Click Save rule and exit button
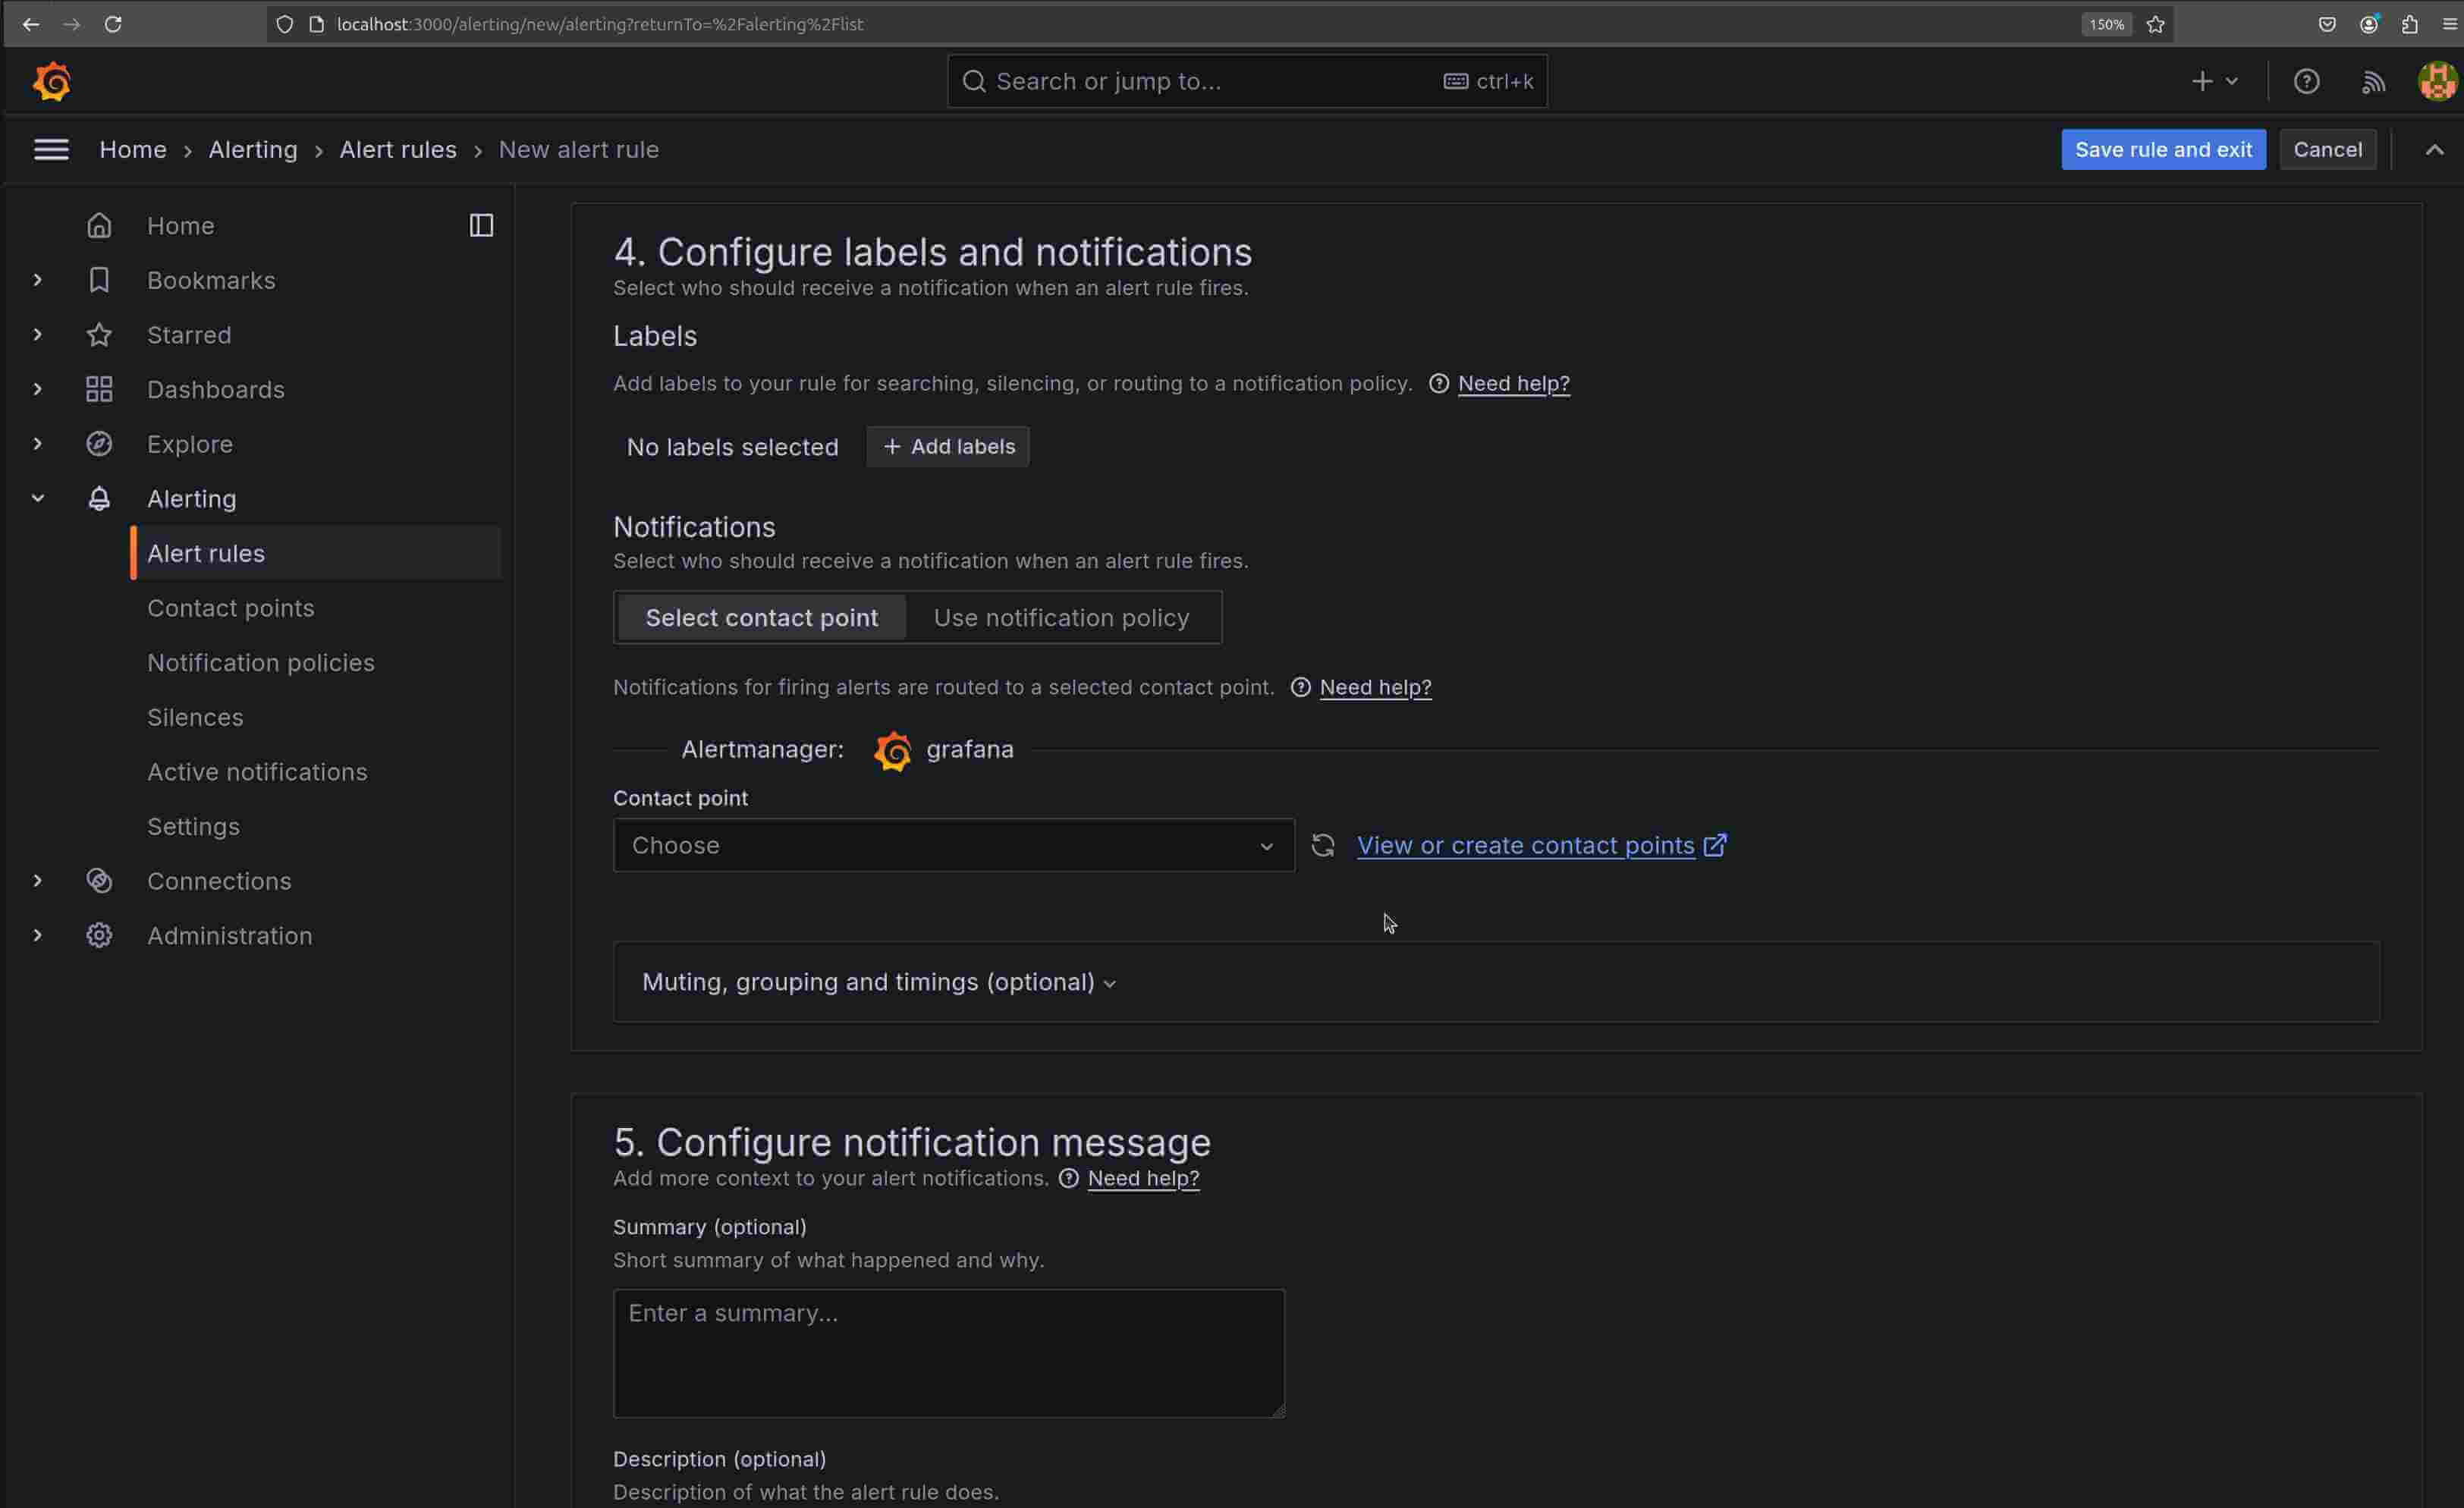Screen dimensions: 2464x1508 (x=2162, y=150)
